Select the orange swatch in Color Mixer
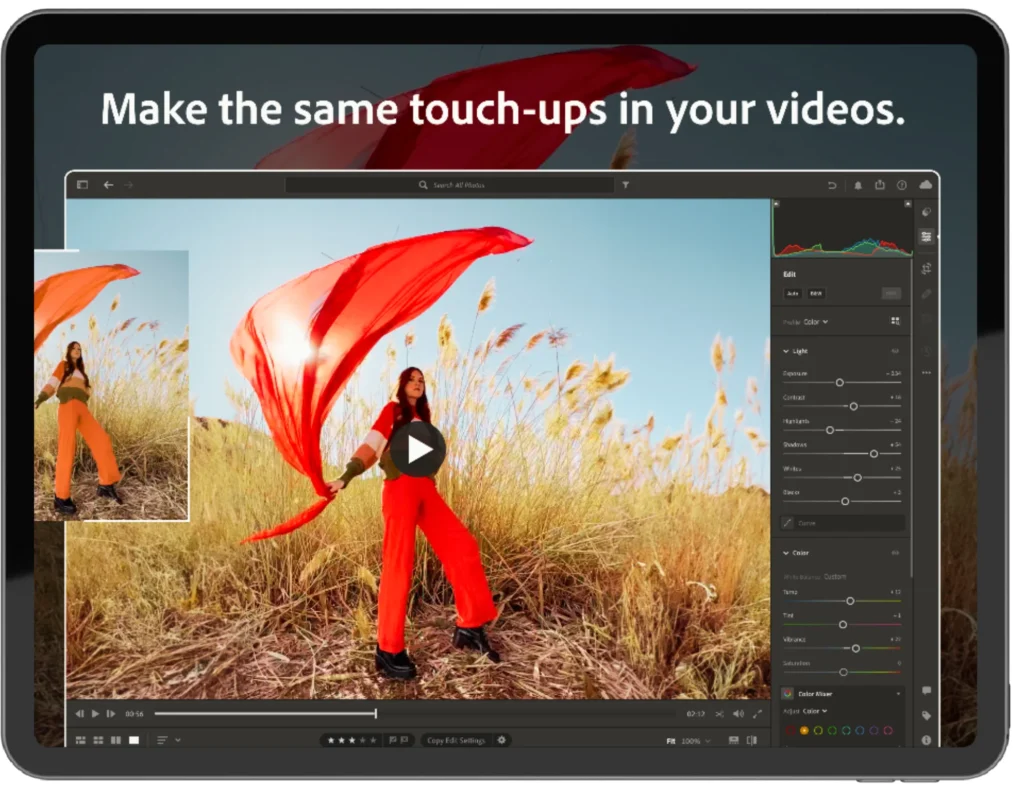 804,730
